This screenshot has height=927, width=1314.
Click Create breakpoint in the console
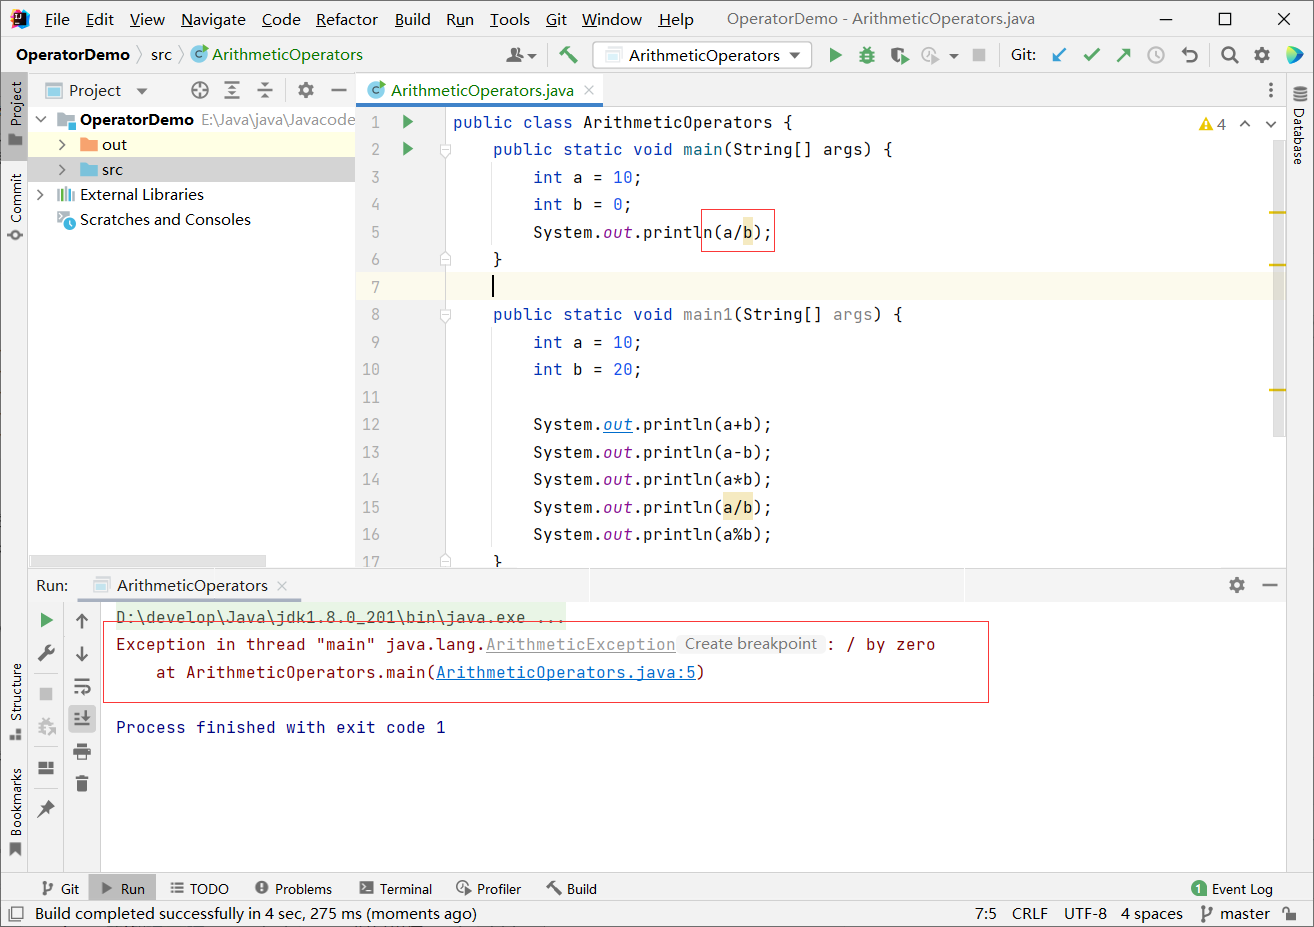tap(751, 644)
